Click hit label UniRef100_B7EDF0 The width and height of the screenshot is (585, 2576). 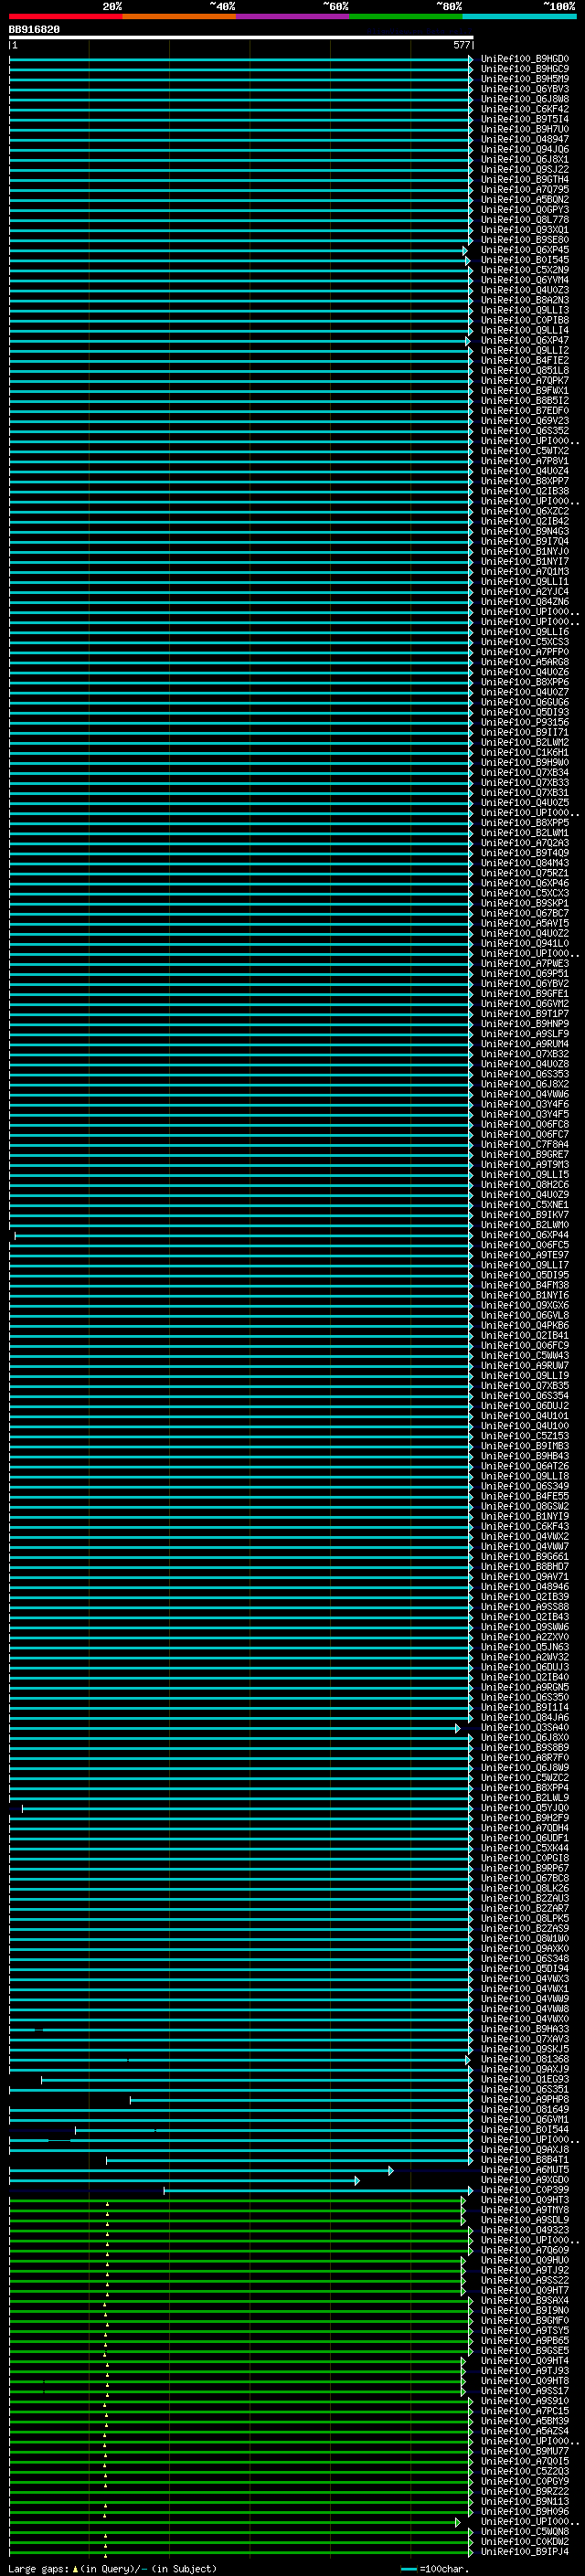[525, 411]
